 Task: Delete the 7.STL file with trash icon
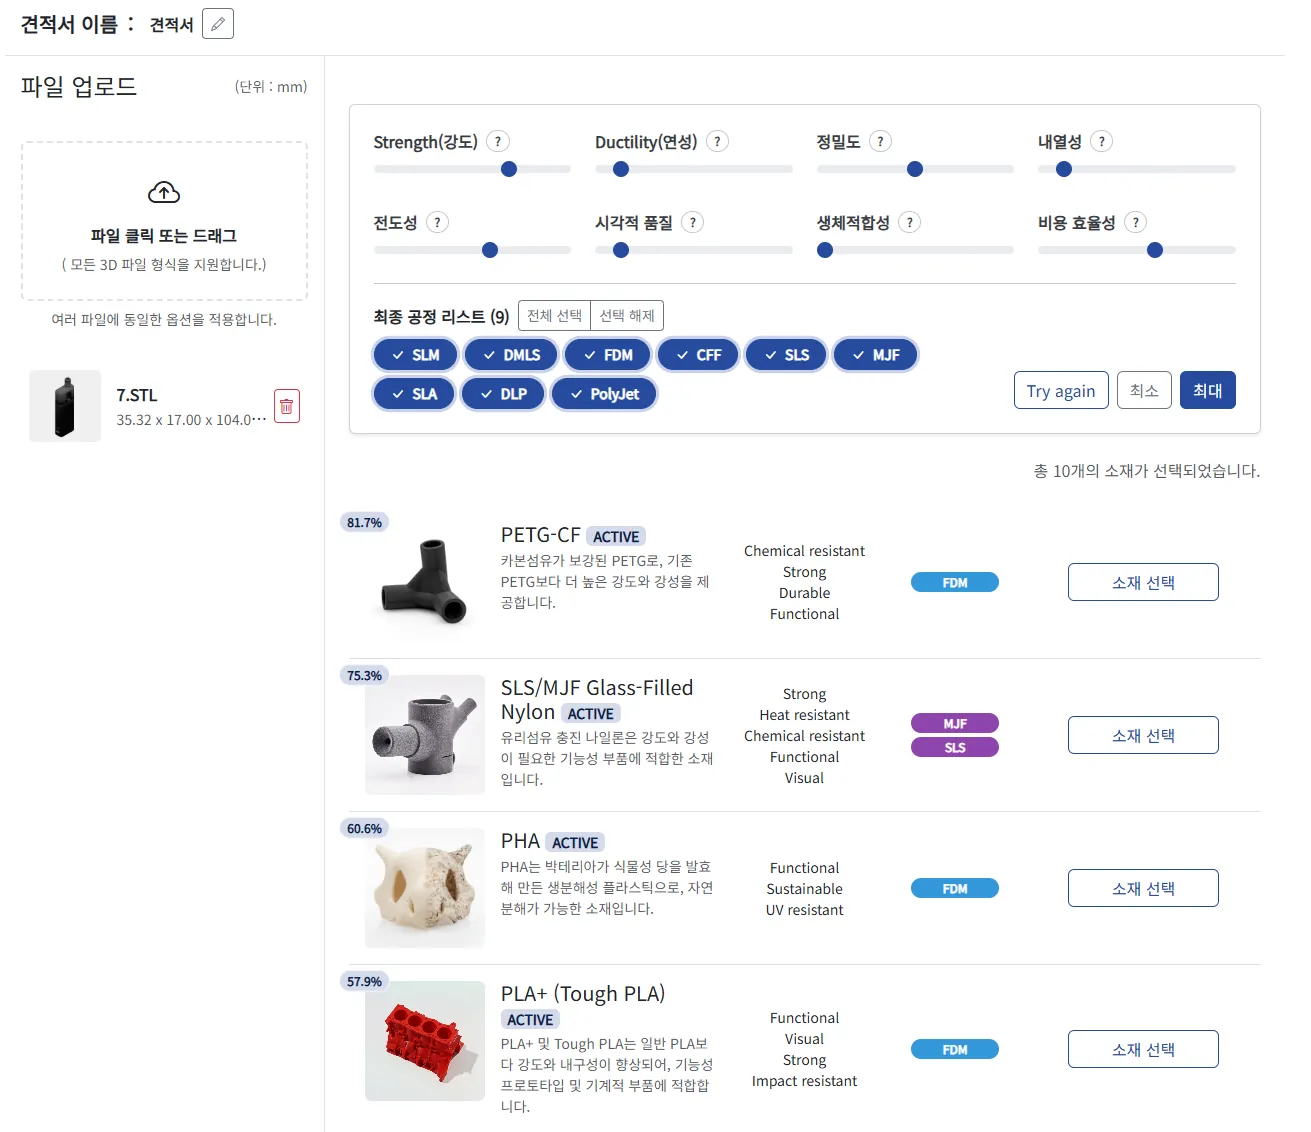tap(287, 406)
